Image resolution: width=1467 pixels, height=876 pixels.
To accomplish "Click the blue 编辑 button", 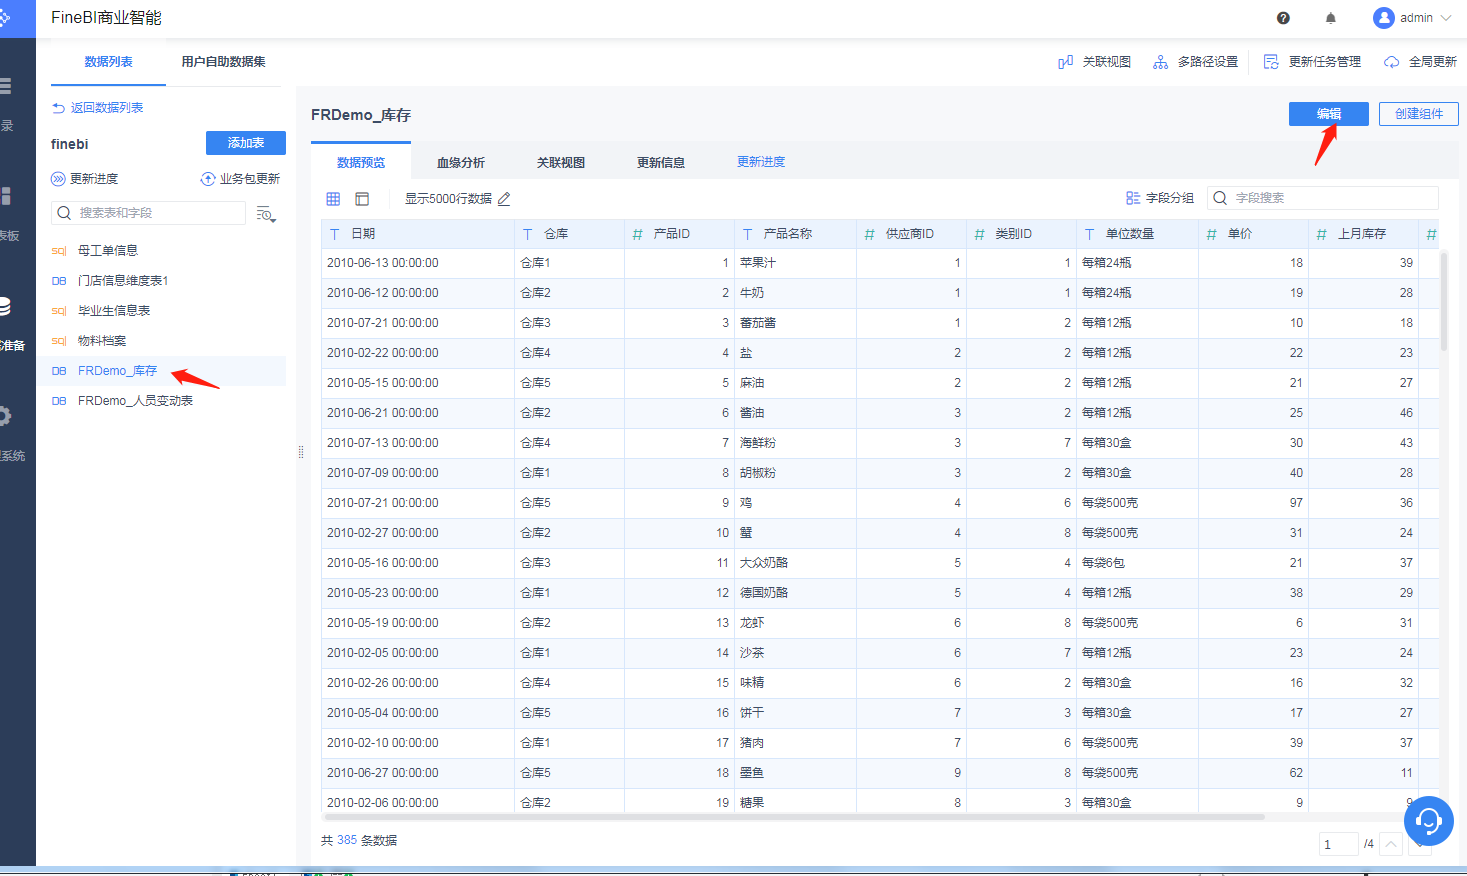I will pos(1329,114).
